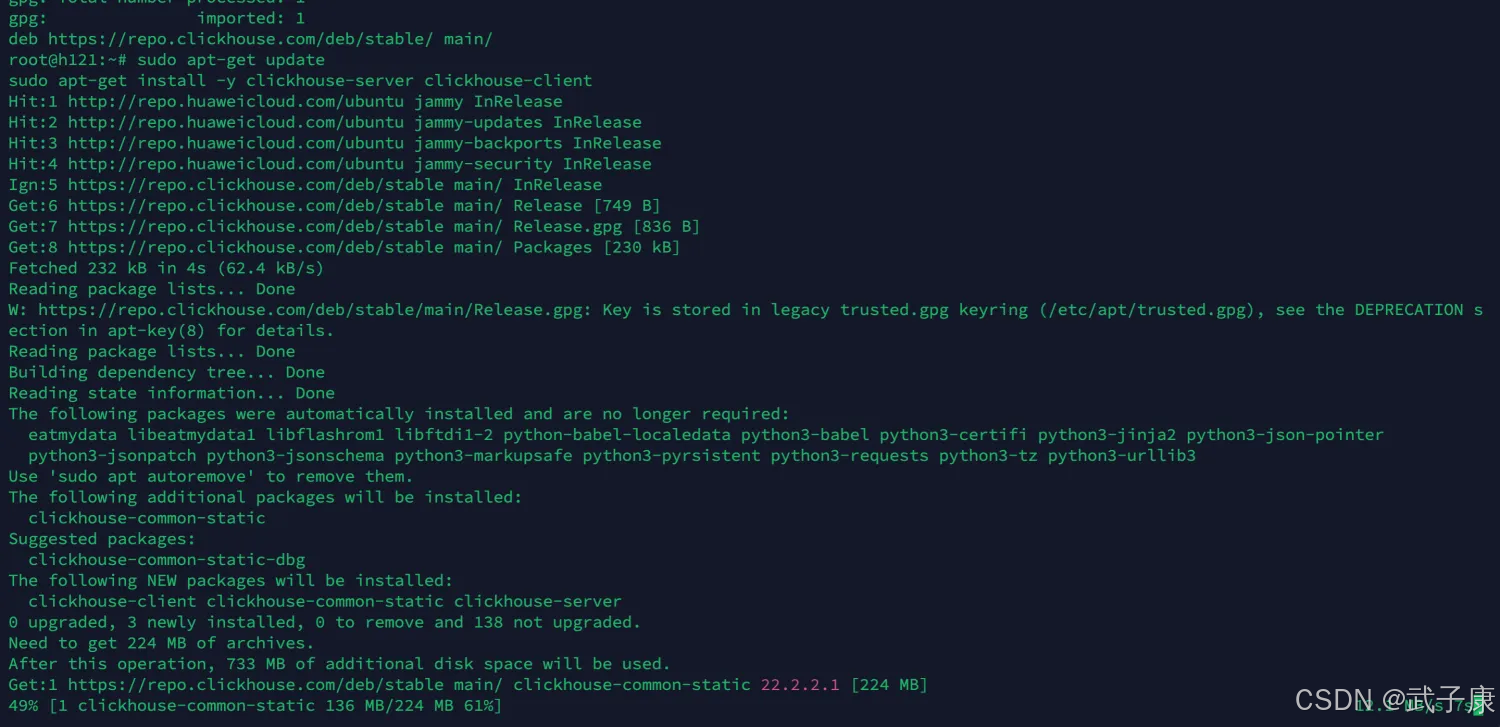Screen dimensions: 1500x727
Task: Click the apt-get install clickhouse-server command line
Action: [x=300, y=81]
